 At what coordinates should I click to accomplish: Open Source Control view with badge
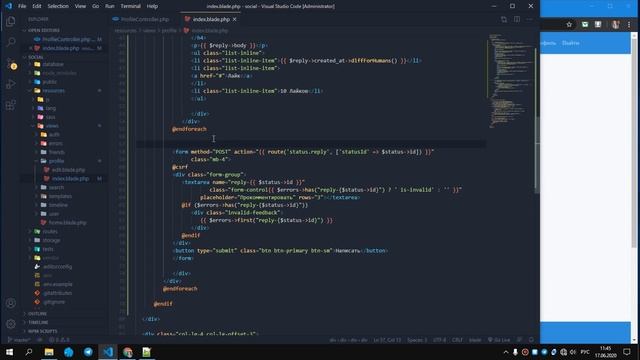11,63
